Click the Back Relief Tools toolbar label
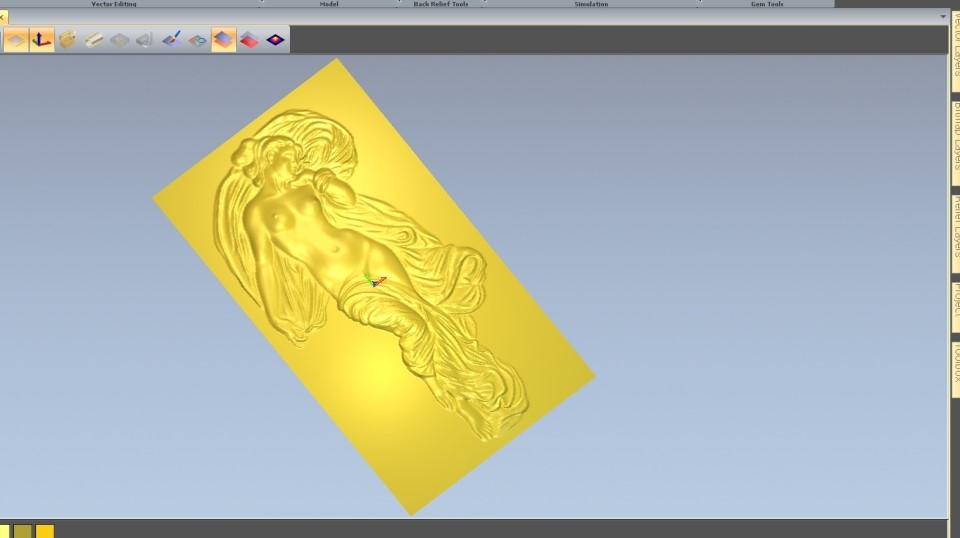The width and height of the screenshot is (960, 538). (441, 4)
